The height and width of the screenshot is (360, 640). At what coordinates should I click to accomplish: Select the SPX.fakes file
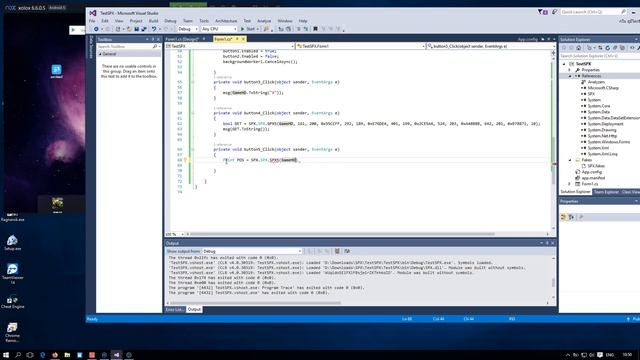click(596, 166)
